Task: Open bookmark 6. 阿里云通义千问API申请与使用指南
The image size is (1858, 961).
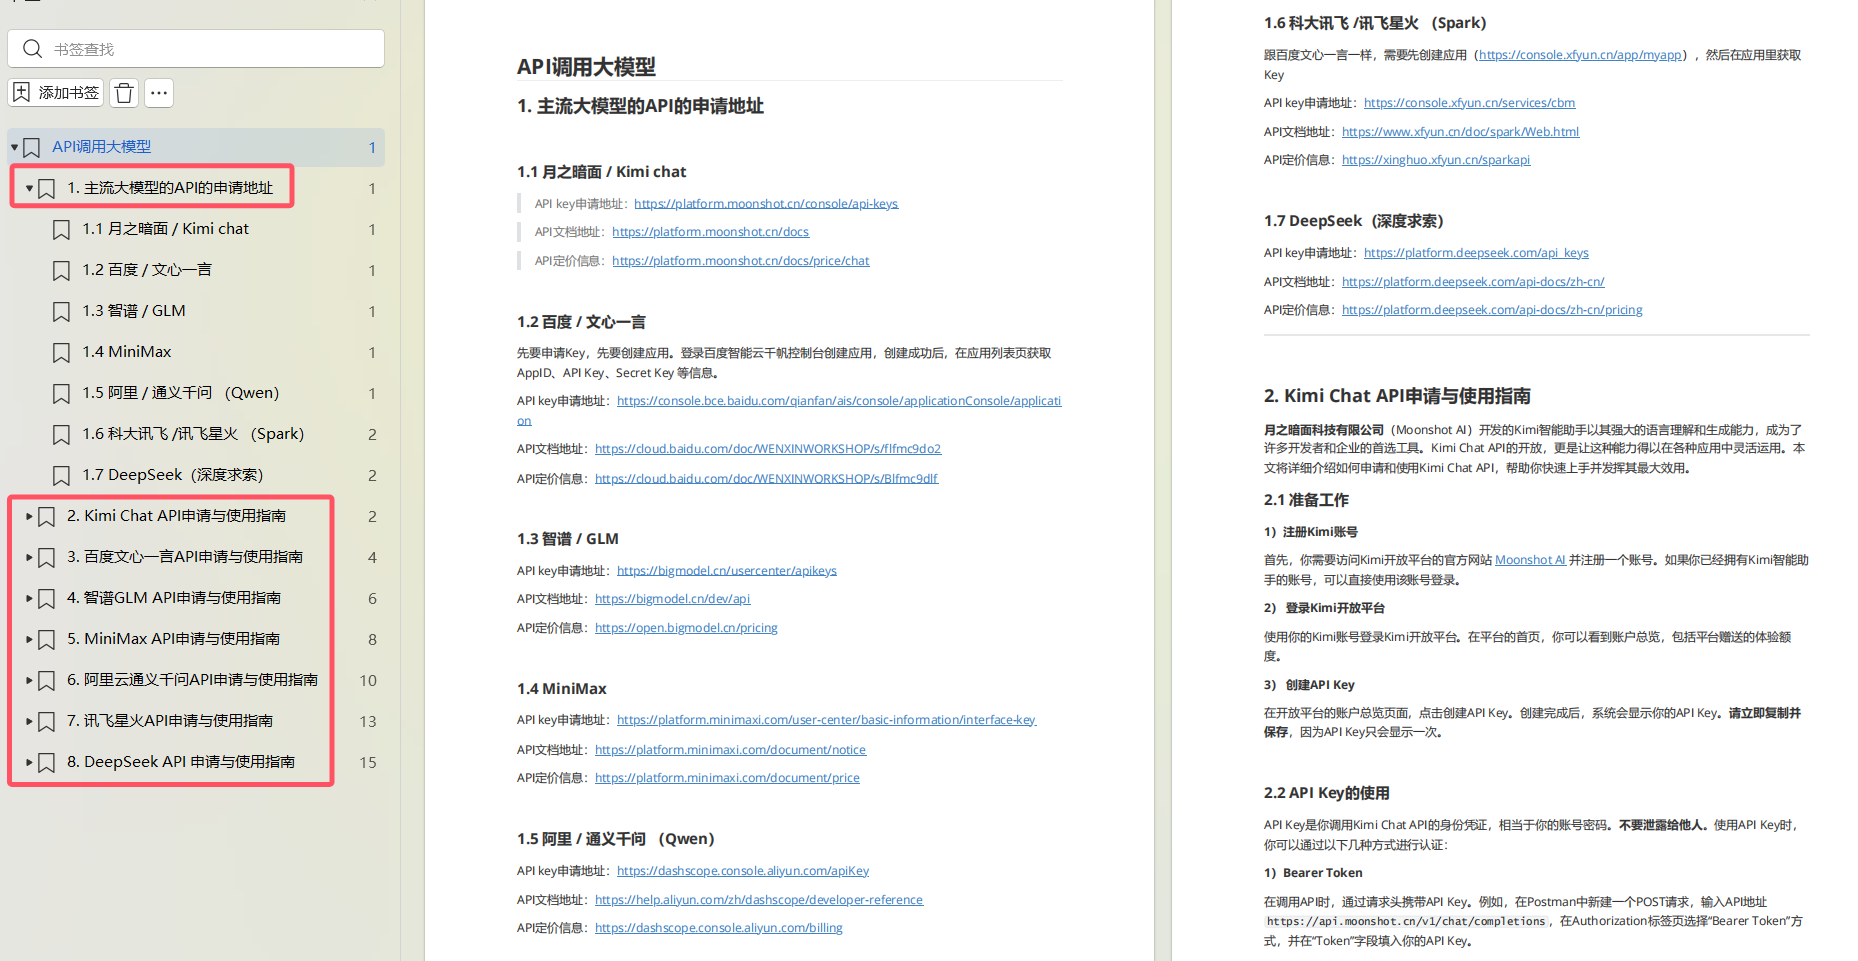Action: tap(193, 680)
